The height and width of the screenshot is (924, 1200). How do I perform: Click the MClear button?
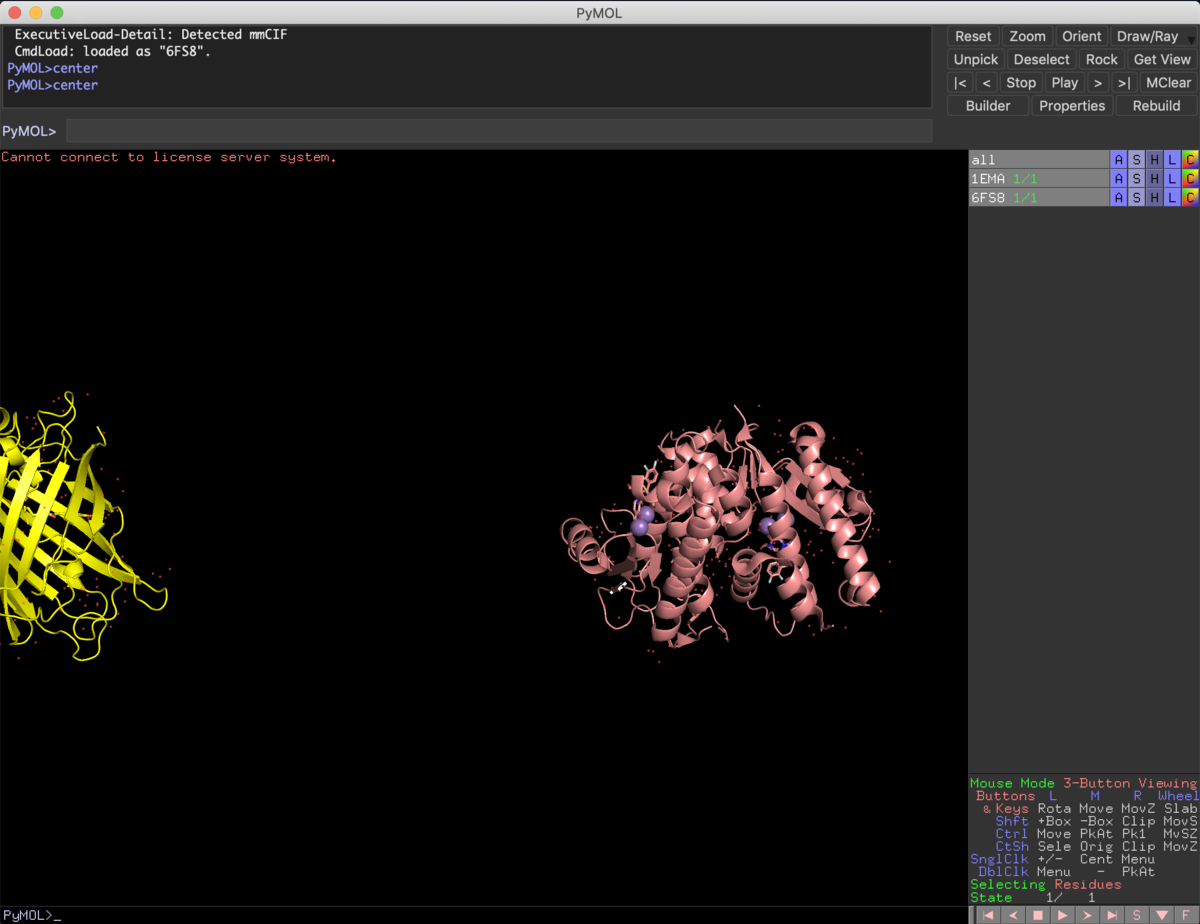tap(1168, 83)
